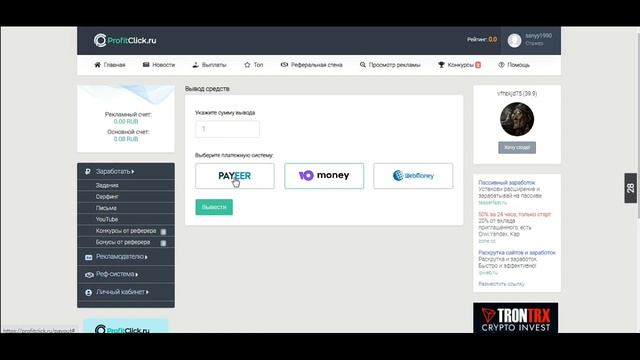Screen dimensions: 640x360
Task: Click the Основной счет balance amount
Action: 126,139
